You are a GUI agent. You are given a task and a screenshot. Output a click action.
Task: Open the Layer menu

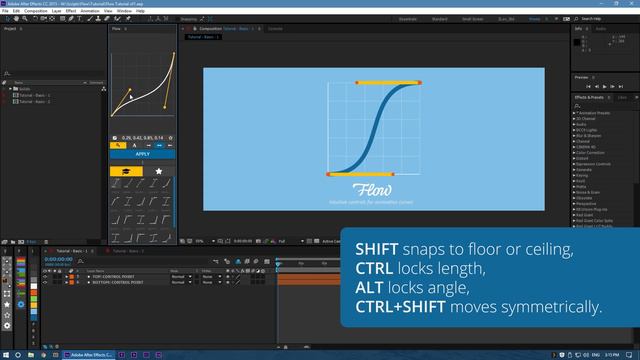[57, 11]
